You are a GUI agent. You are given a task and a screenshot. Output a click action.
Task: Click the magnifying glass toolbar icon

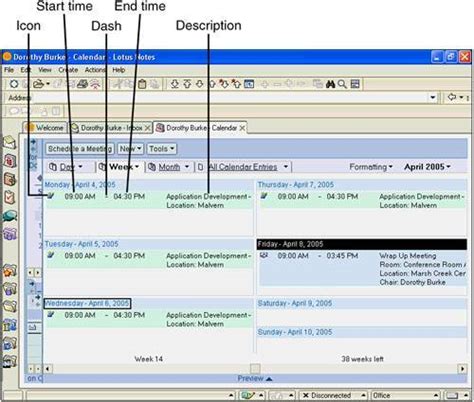click(x=342, y=84)
